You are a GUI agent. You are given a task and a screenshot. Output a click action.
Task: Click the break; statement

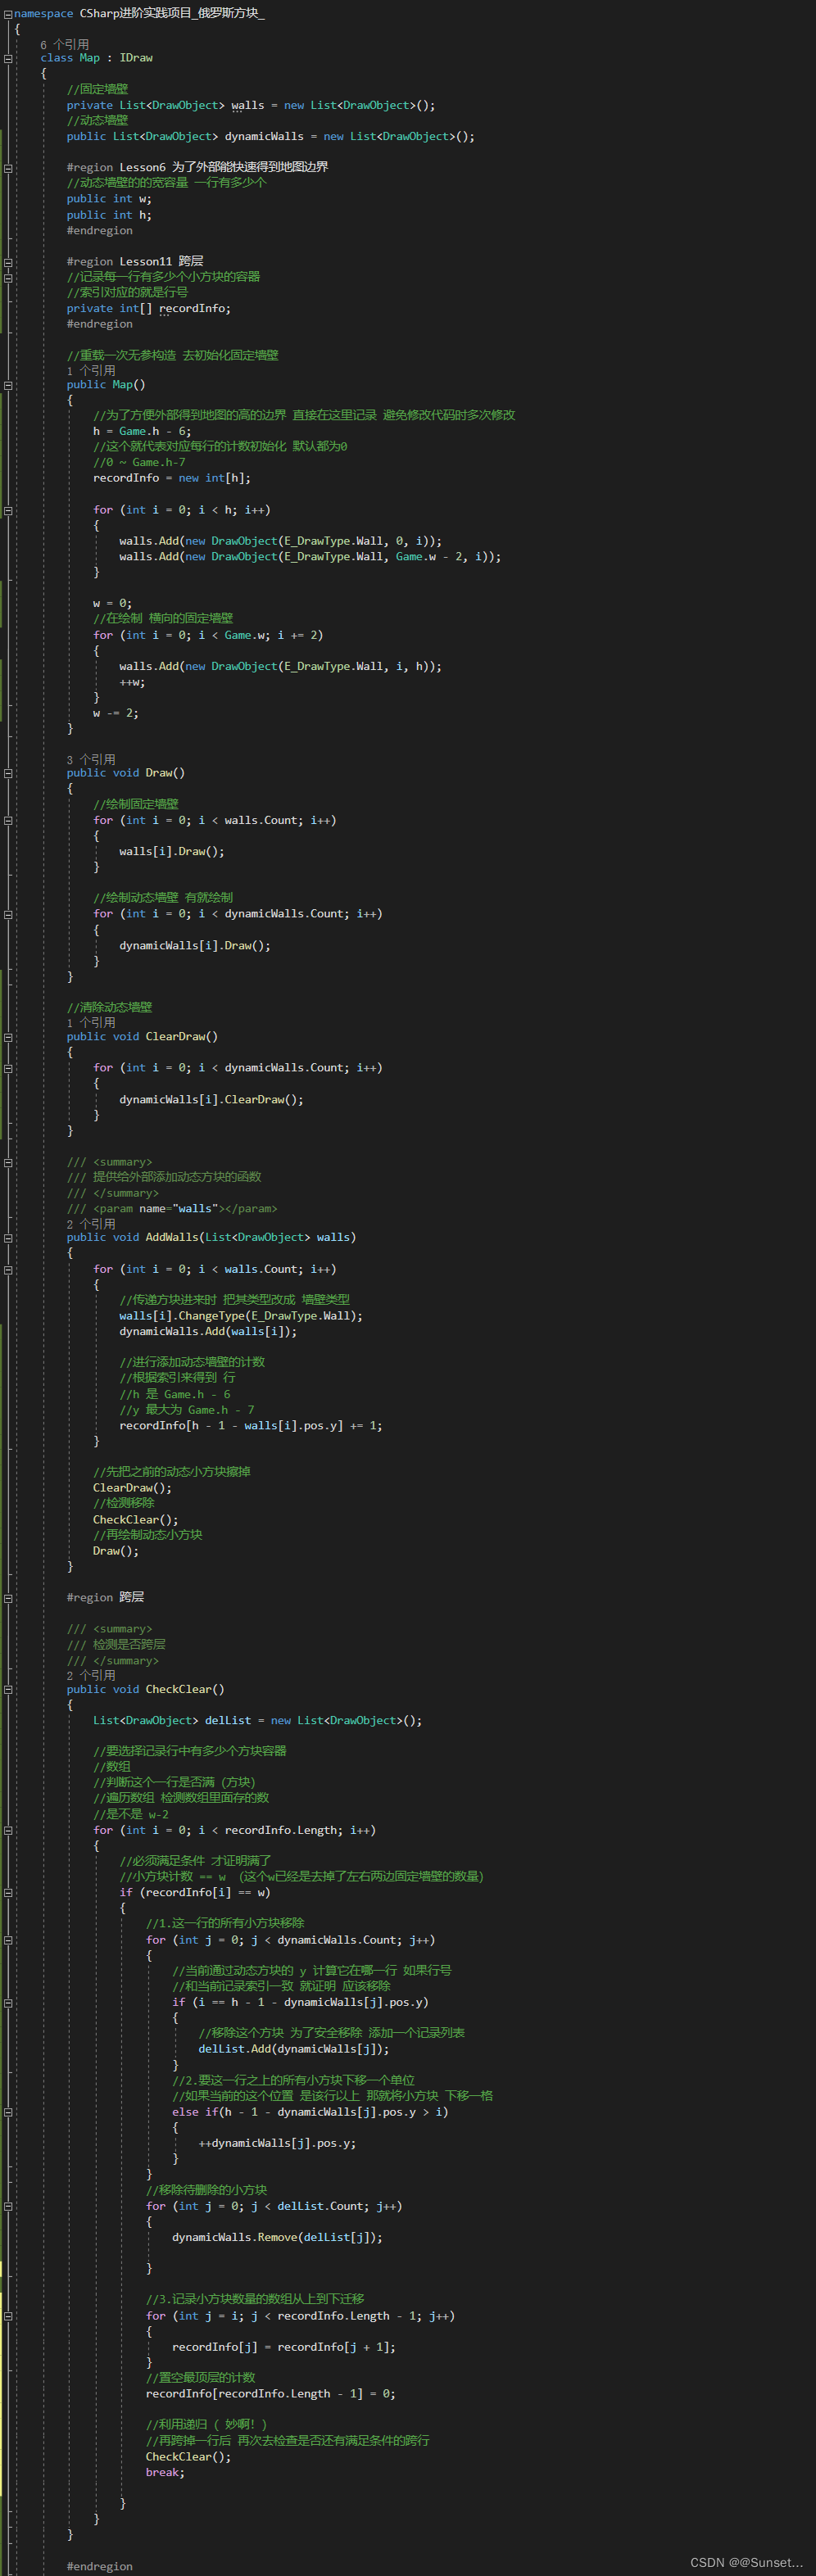point(165,2472)
